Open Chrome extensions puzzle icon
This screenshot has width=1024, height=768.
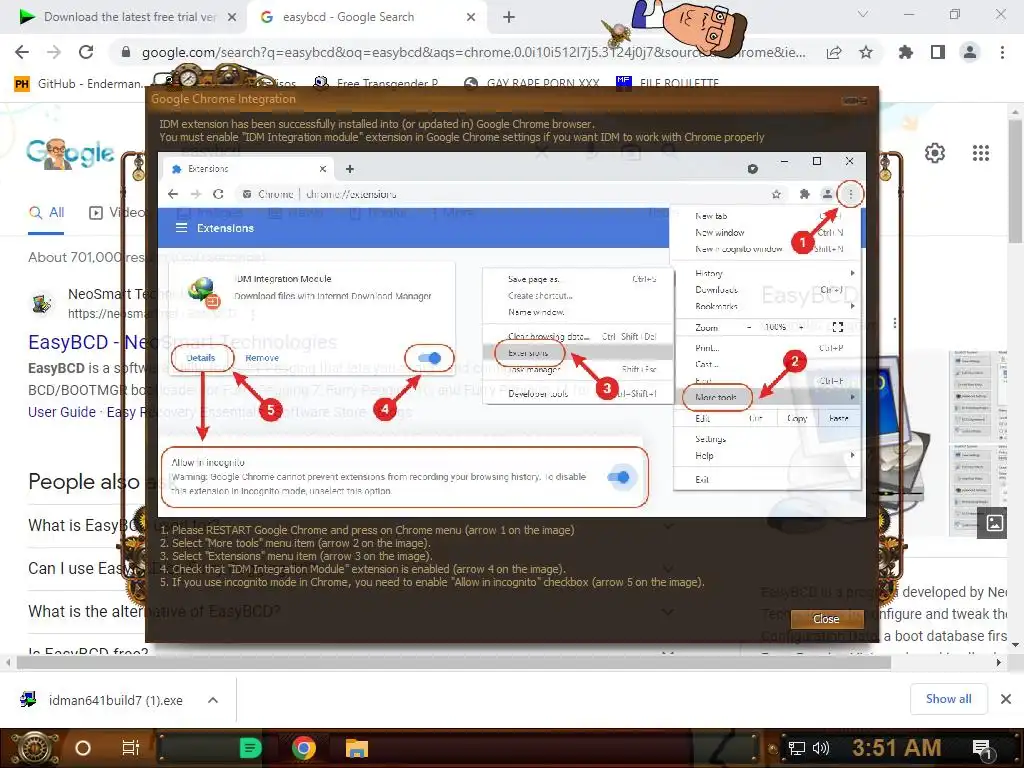906,52
